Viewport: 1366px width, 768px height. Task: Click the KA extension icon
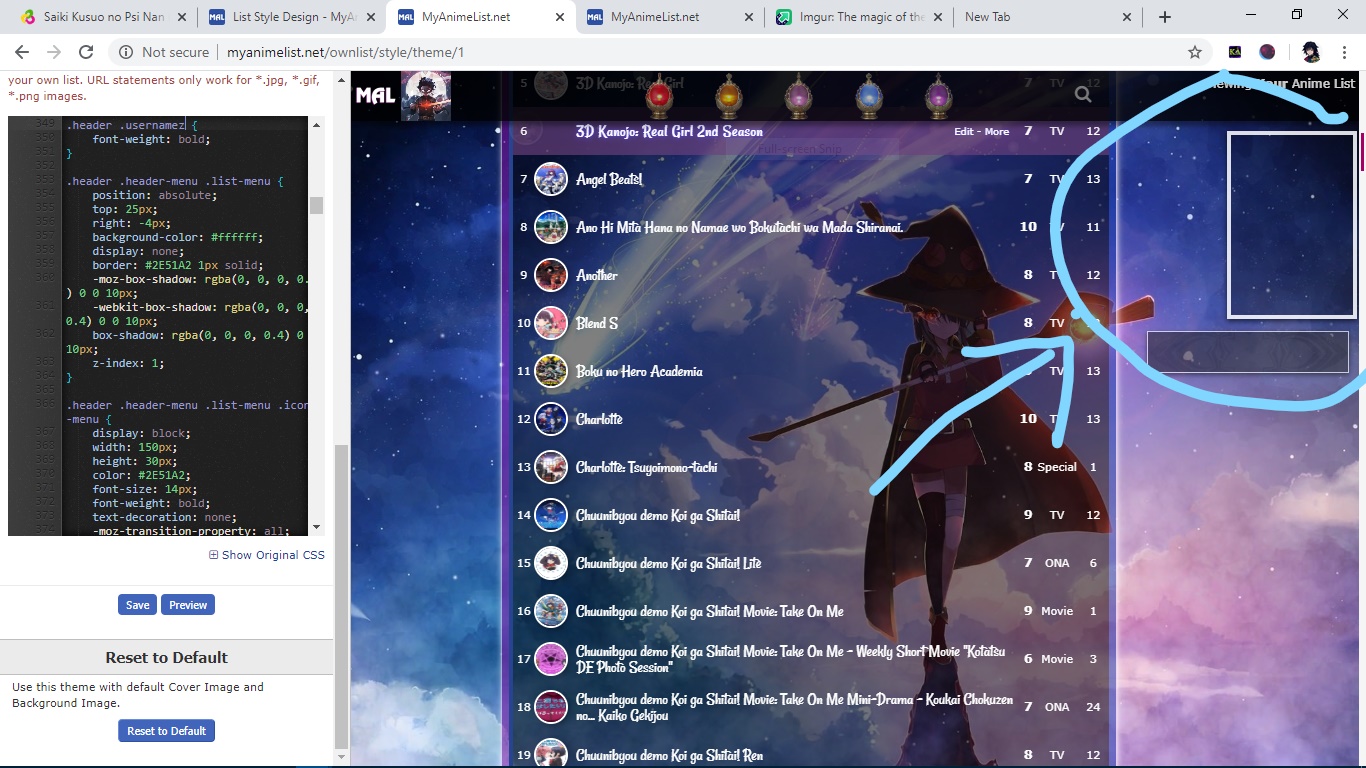point(1235,52)
